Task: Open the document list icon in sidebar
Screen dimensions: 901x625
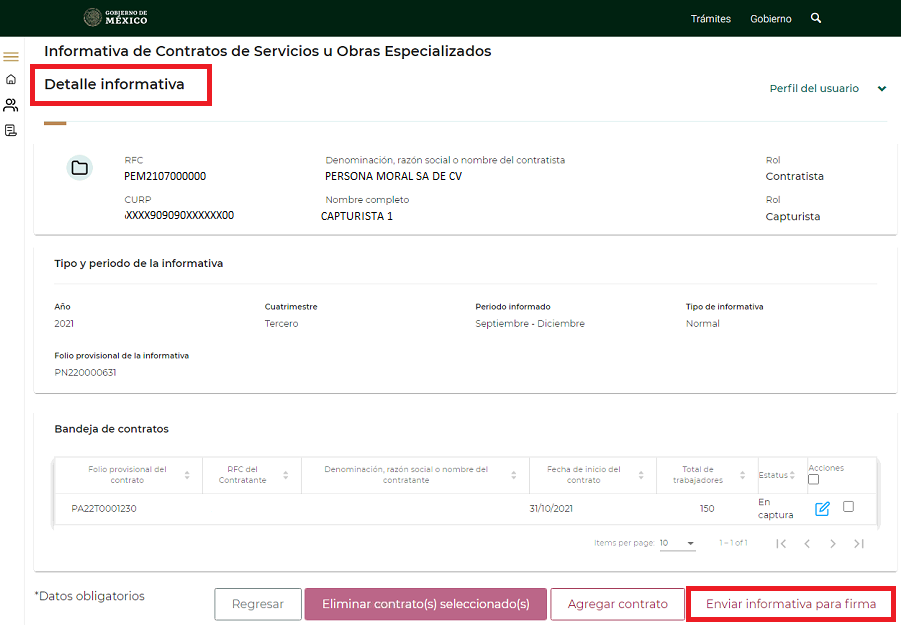Action: (x=11, y=131)
